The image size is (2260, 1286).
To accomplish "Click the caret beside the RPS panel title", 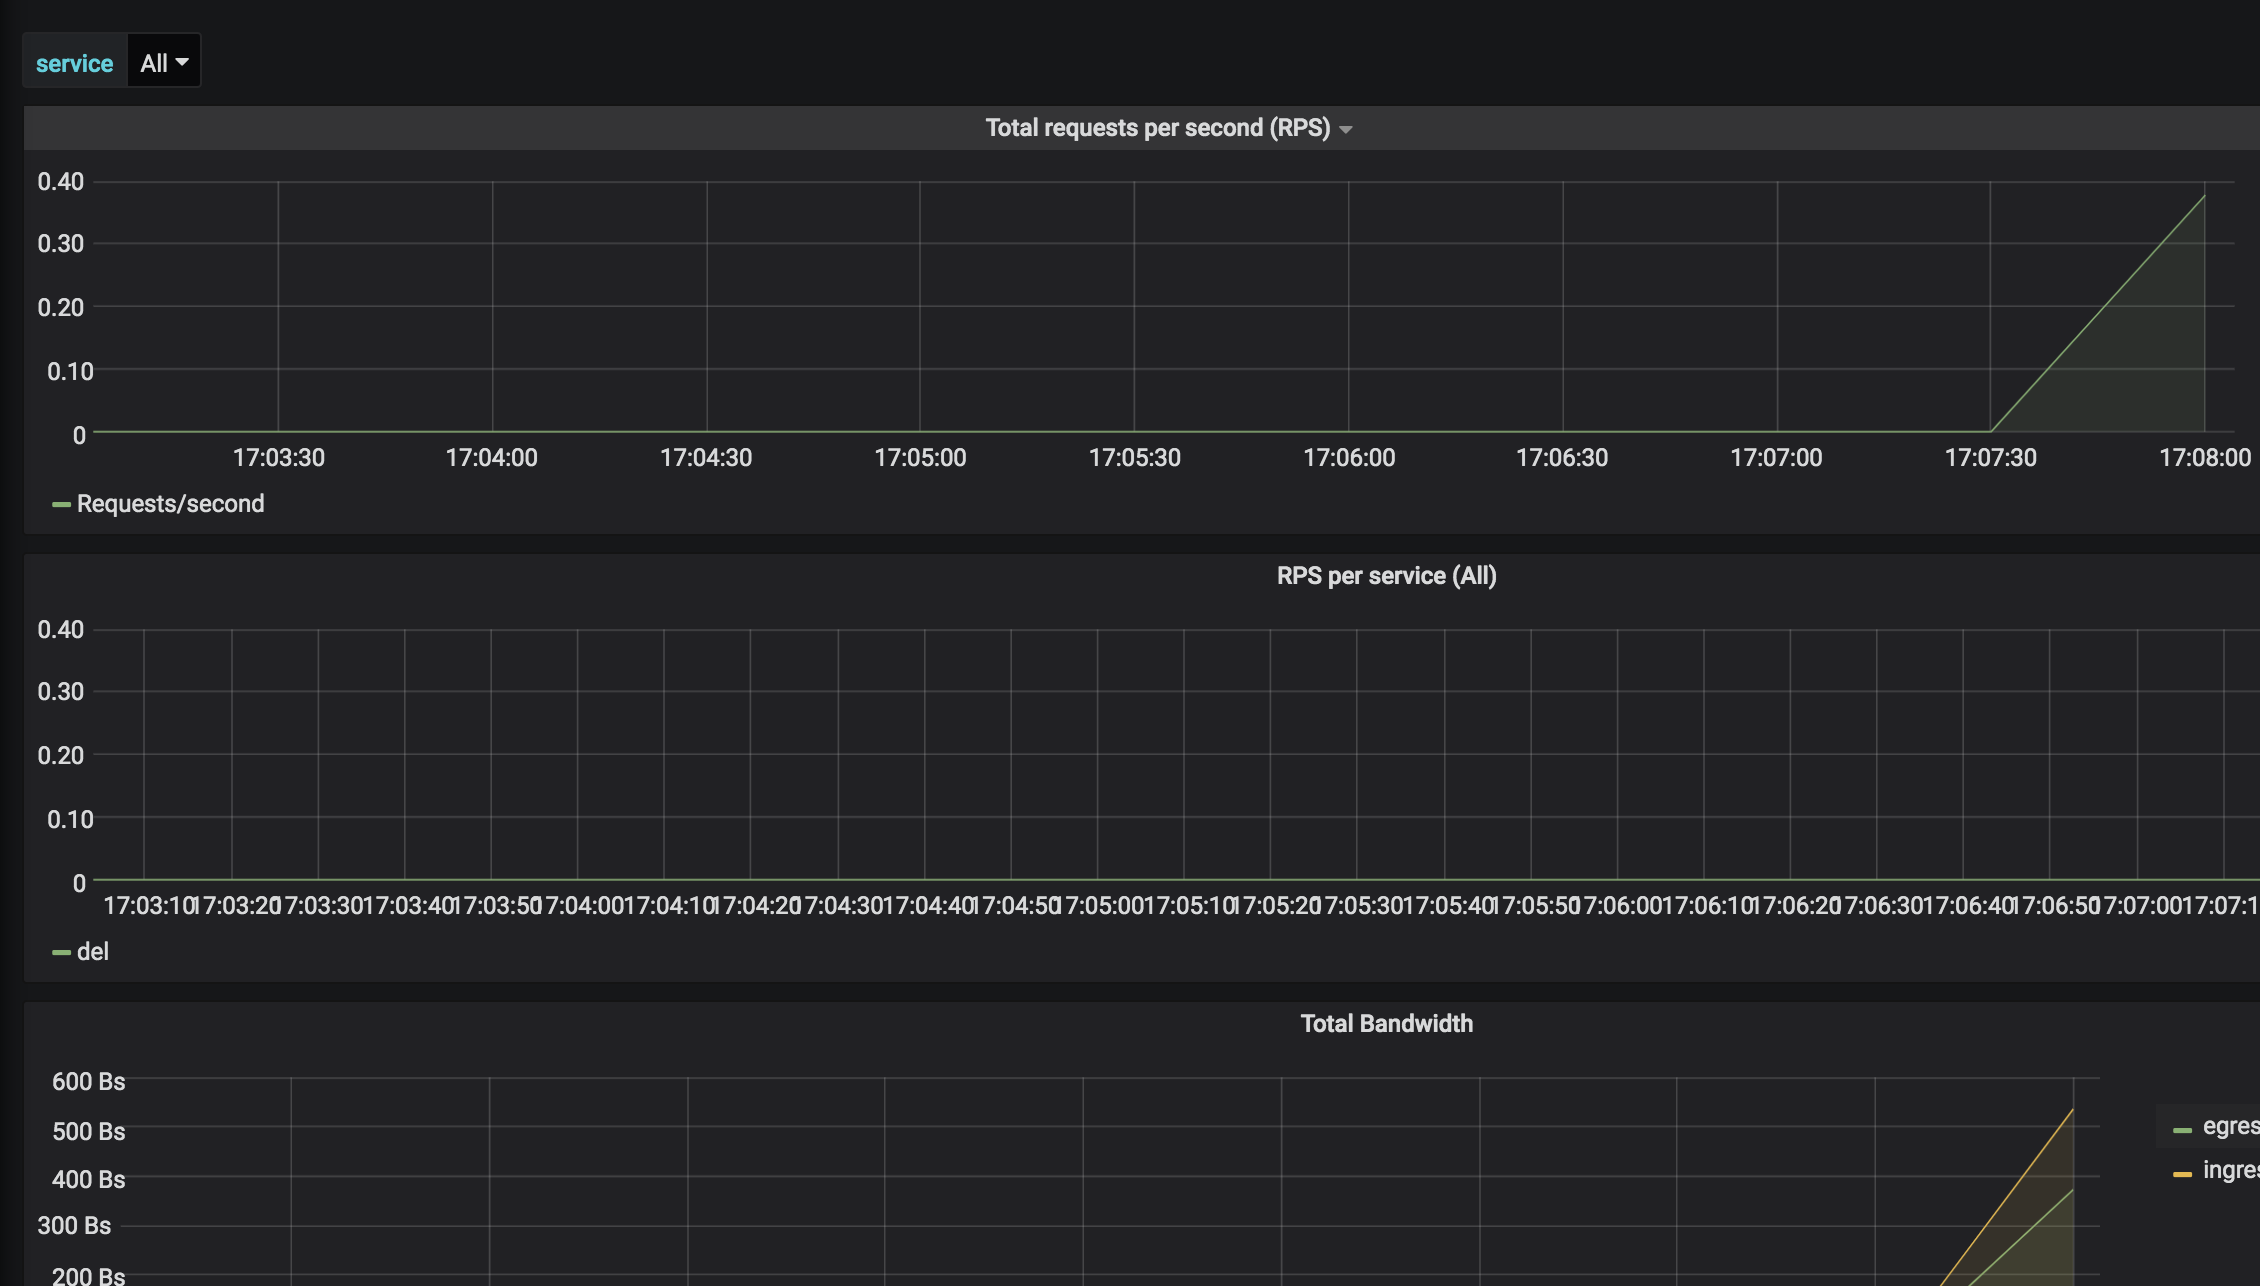I will [x=1346, y=130].
